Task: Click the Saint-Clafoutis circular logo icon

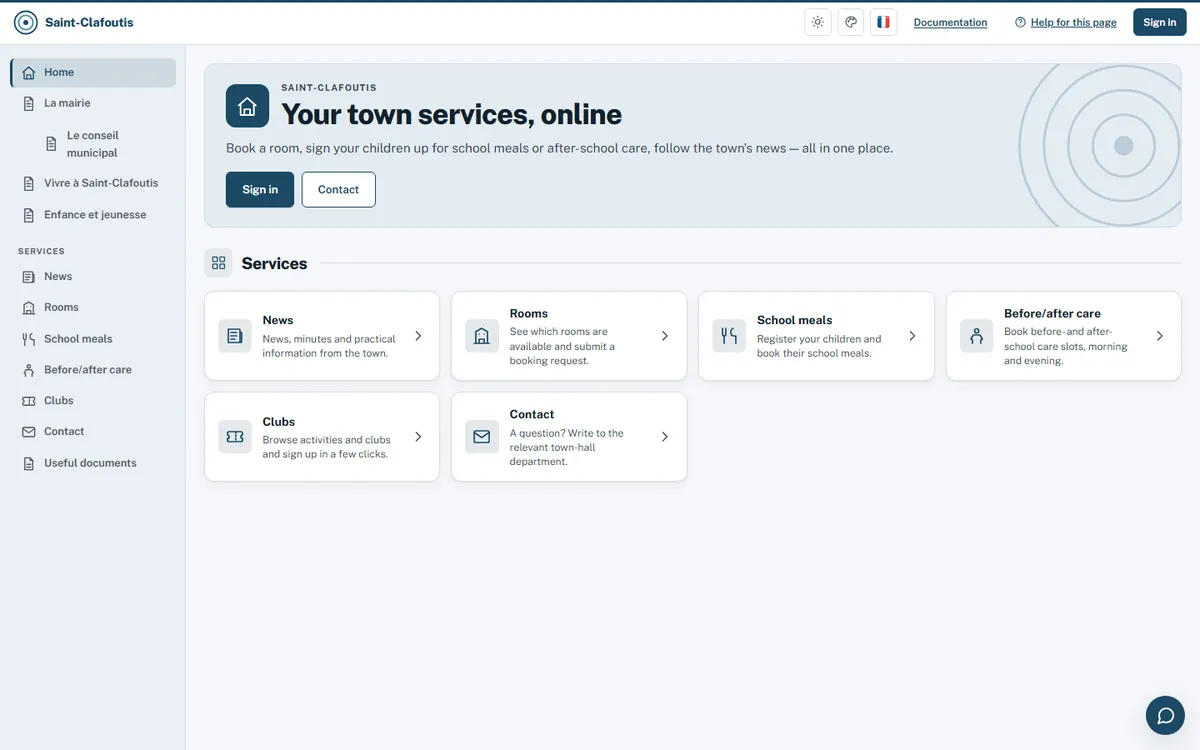Action: click(26, 22)
